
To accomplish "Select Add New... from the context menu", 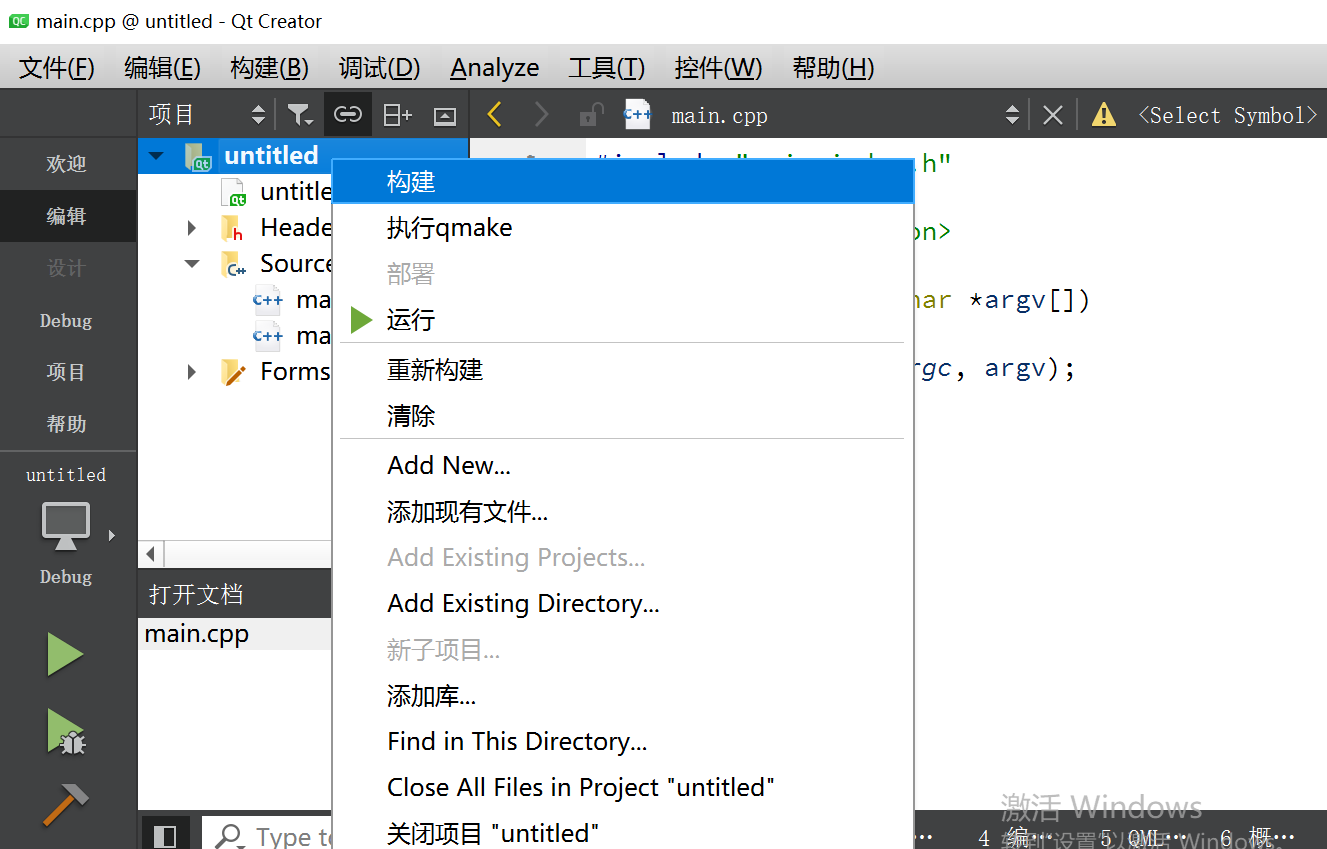I will (623, 466).
